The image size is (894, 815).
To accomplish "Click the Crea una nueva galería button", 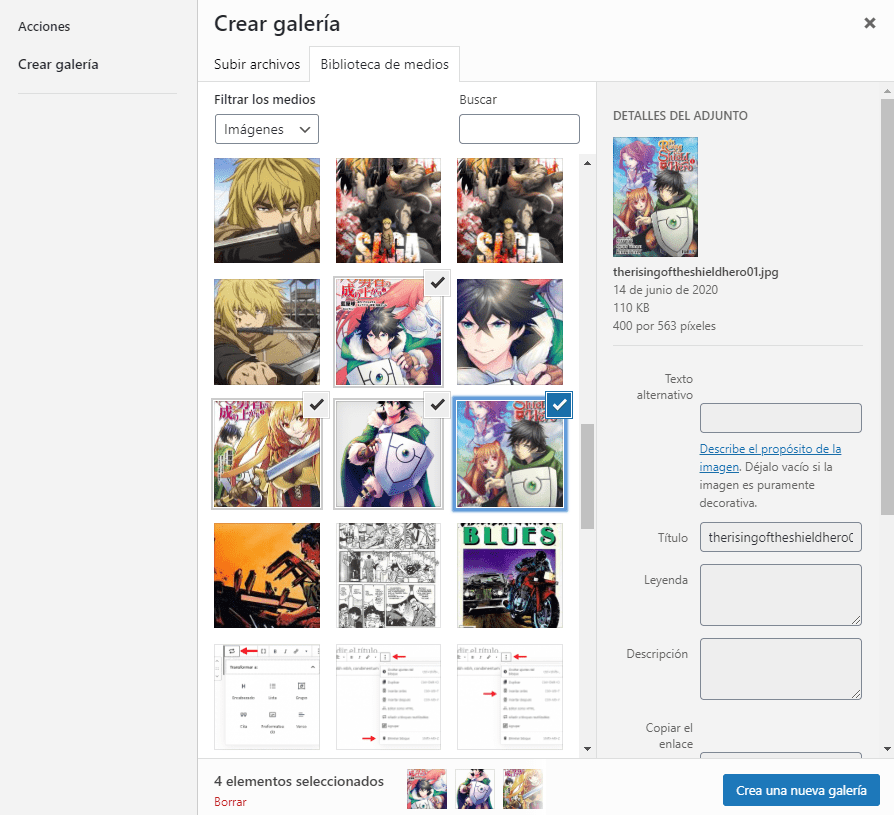I will pos(801,790).
